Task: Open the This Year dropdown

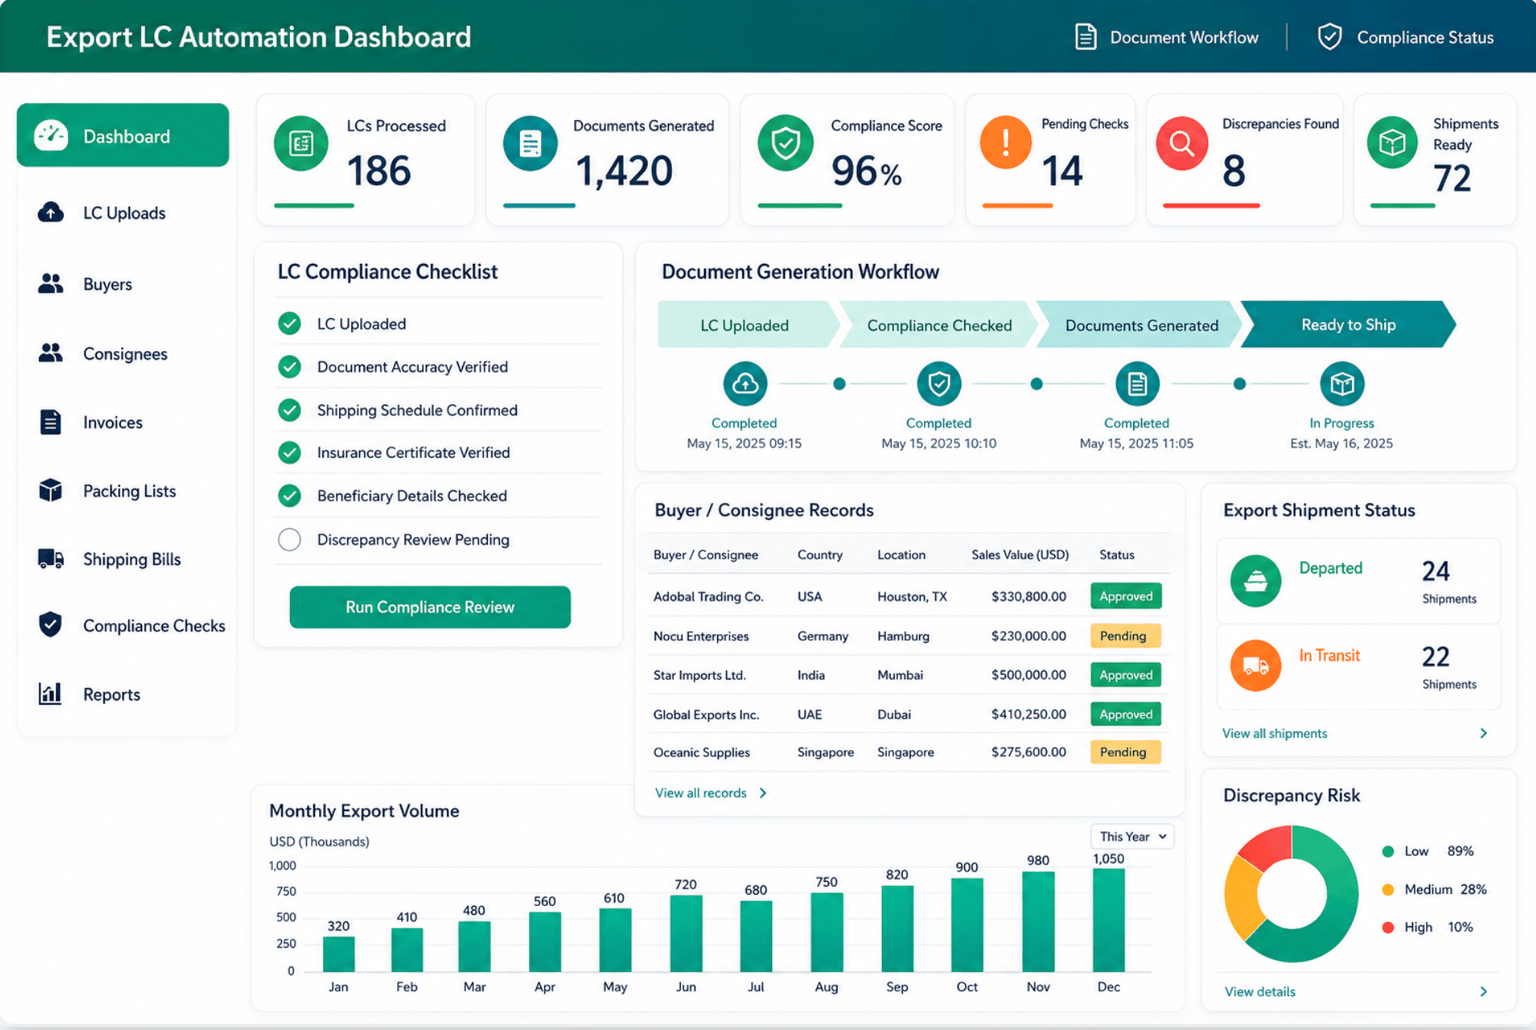Action: [x=1132, y=836]
